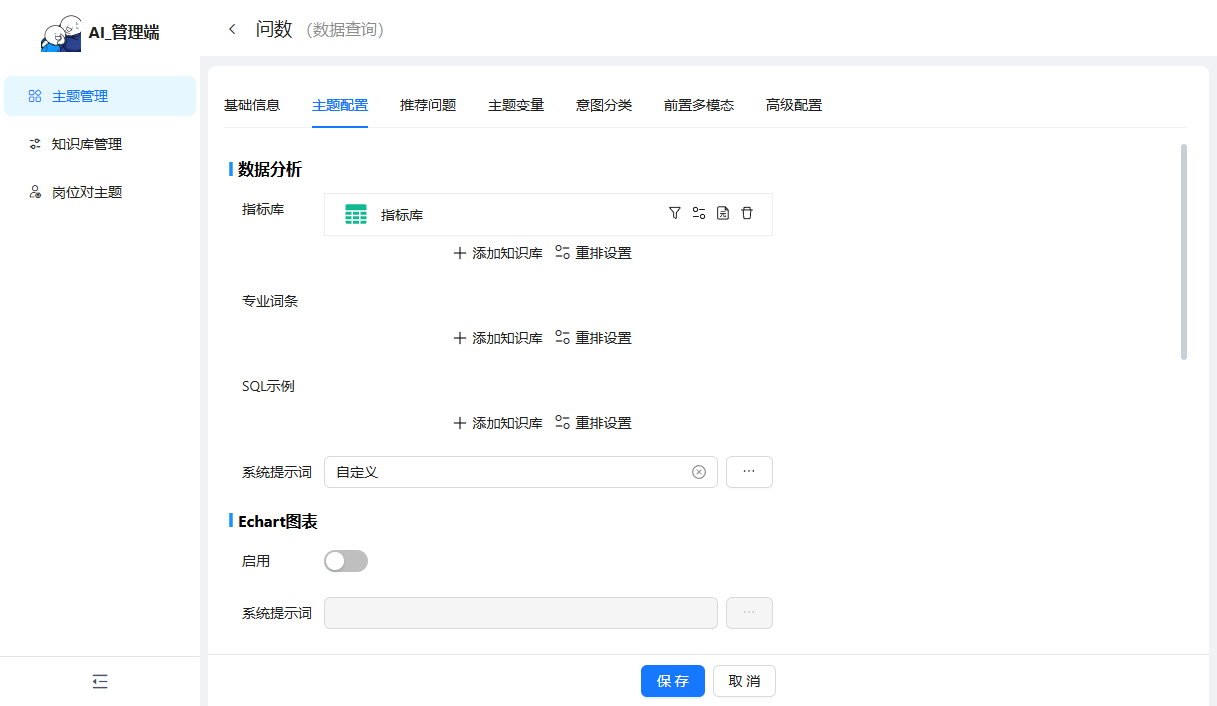Click 重排设置 under SQL示例
The image size is (1217, 706).
tap(594, 423)
